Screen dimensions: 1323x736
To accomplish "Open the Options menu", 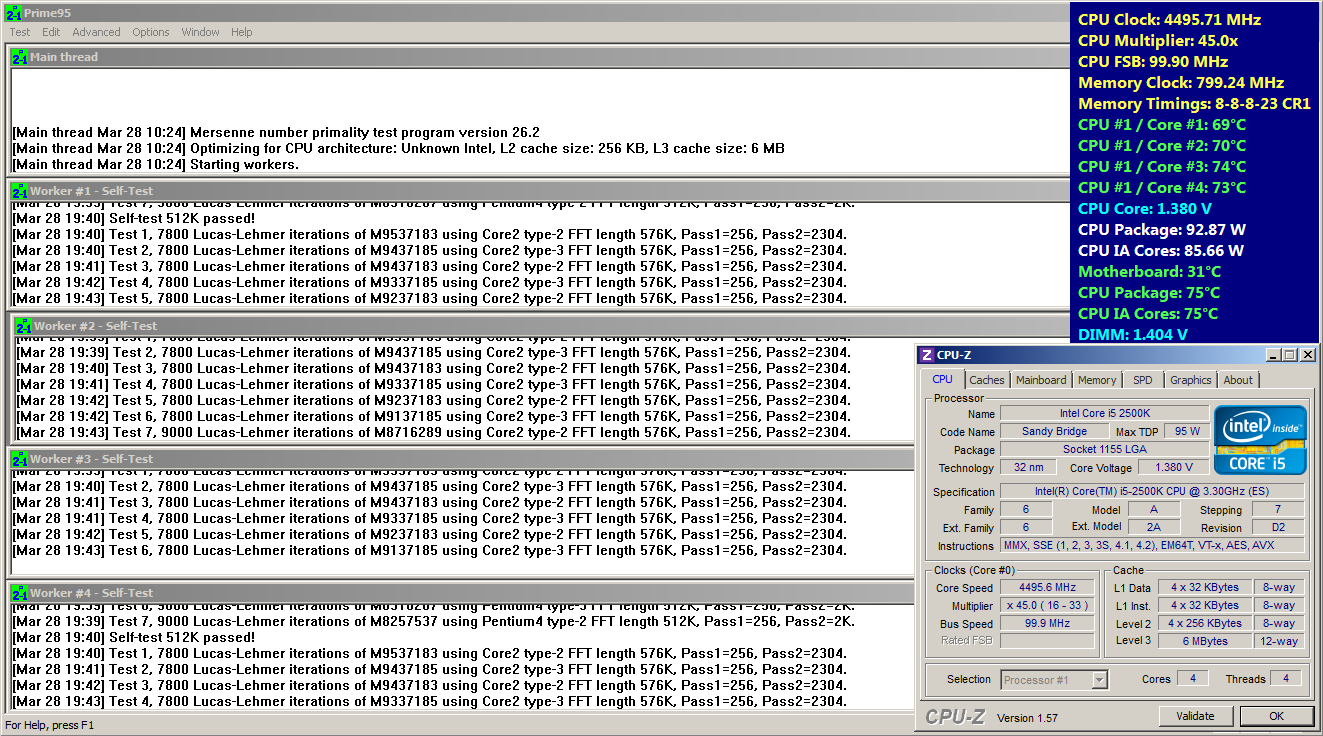I will pyautogui.click(x=151, y=32).
